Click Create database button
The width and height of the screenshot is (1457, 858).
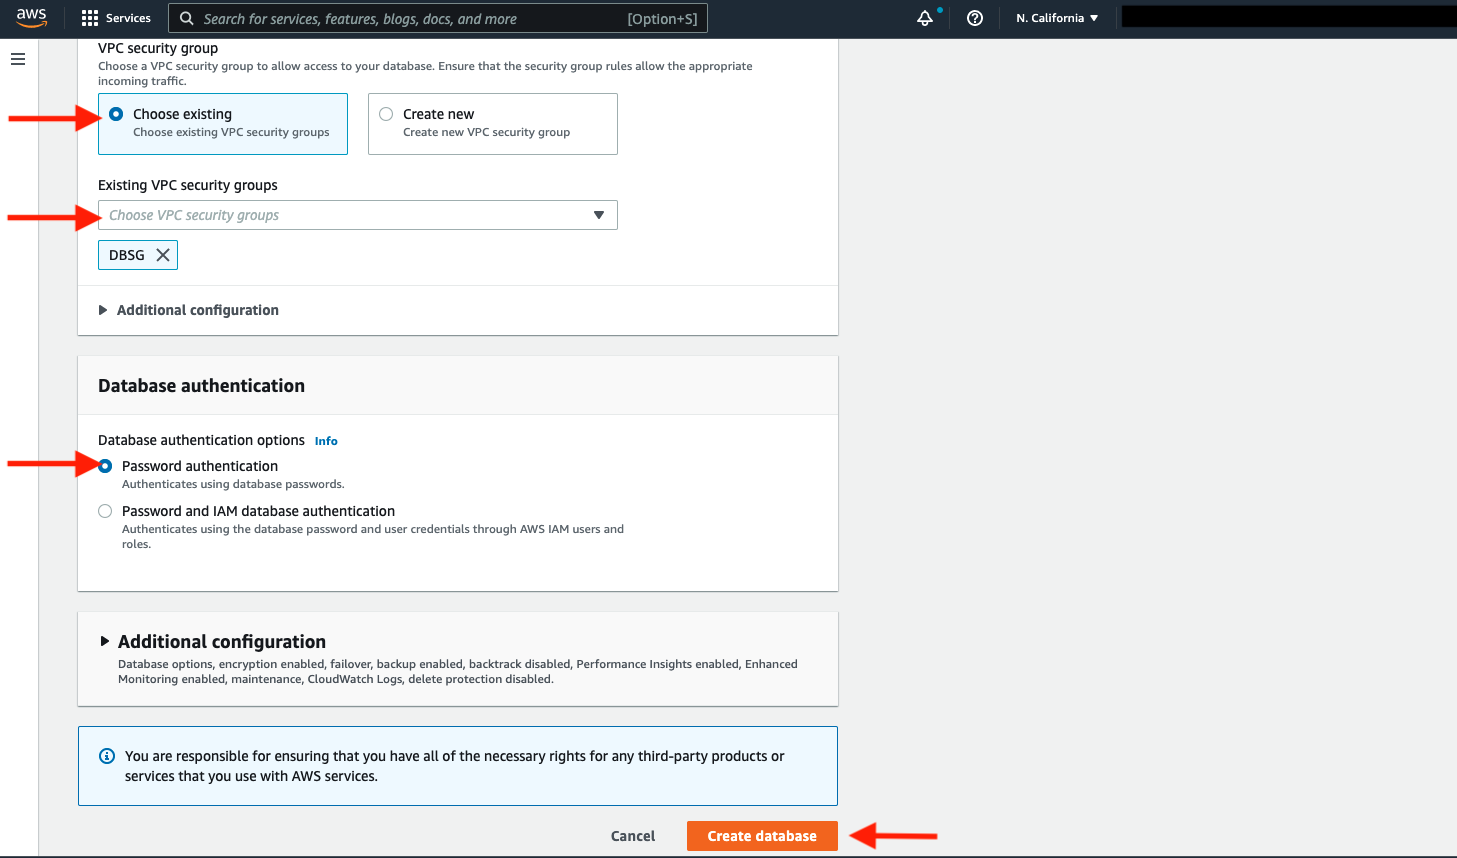(762, 836)
